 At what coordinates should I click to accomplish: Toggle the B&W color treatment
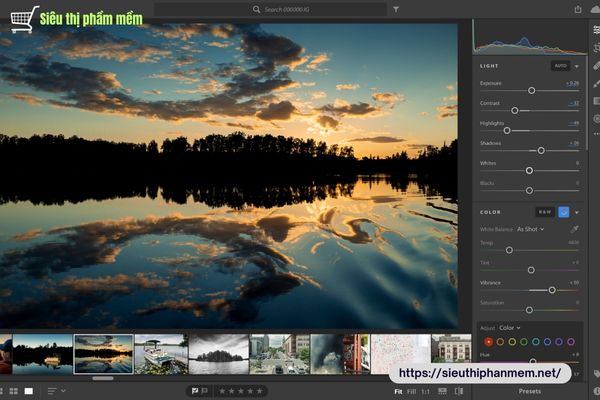pyautogui.click(x=545, y=212)
